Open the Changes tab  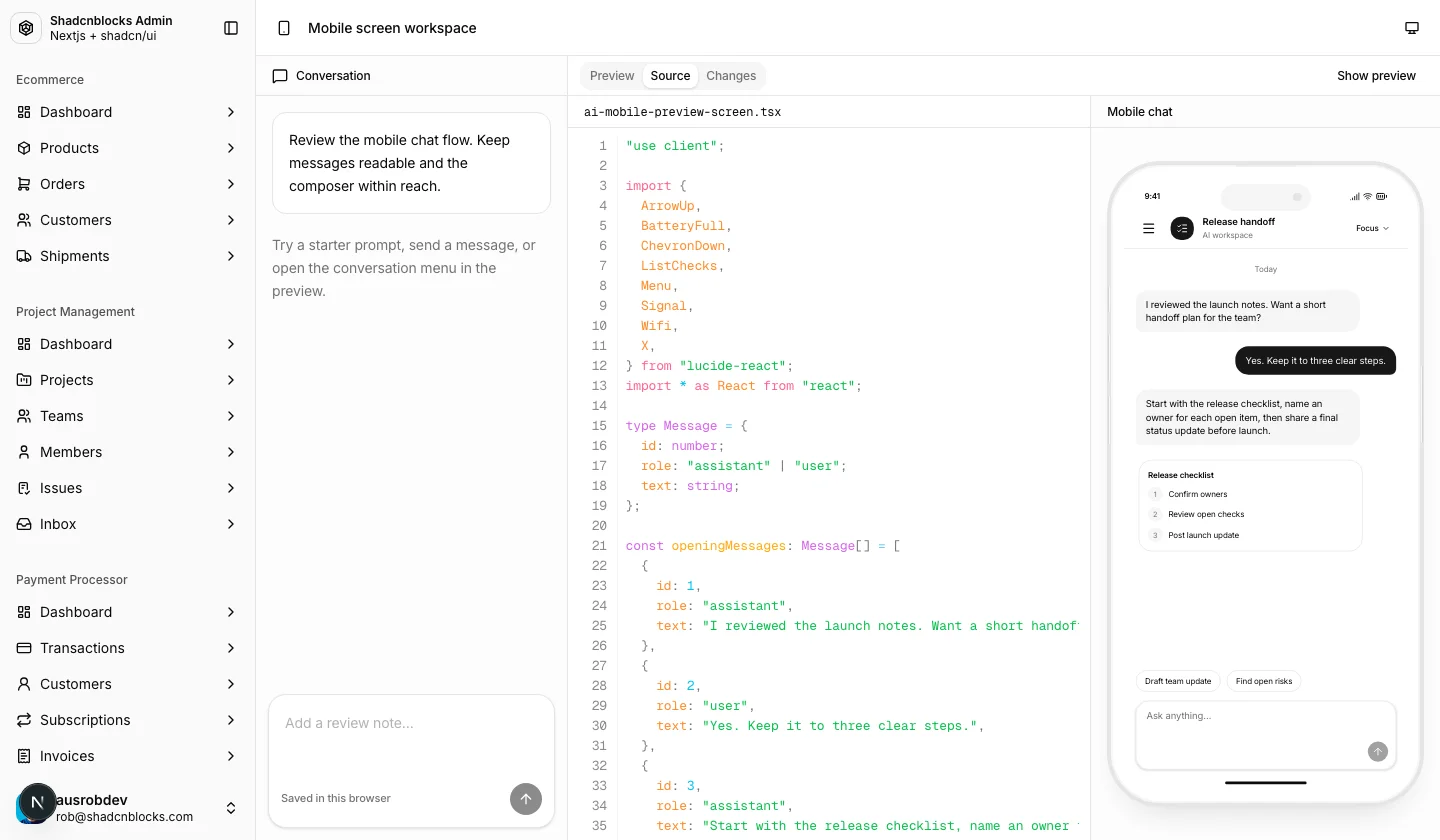(731, 76)
